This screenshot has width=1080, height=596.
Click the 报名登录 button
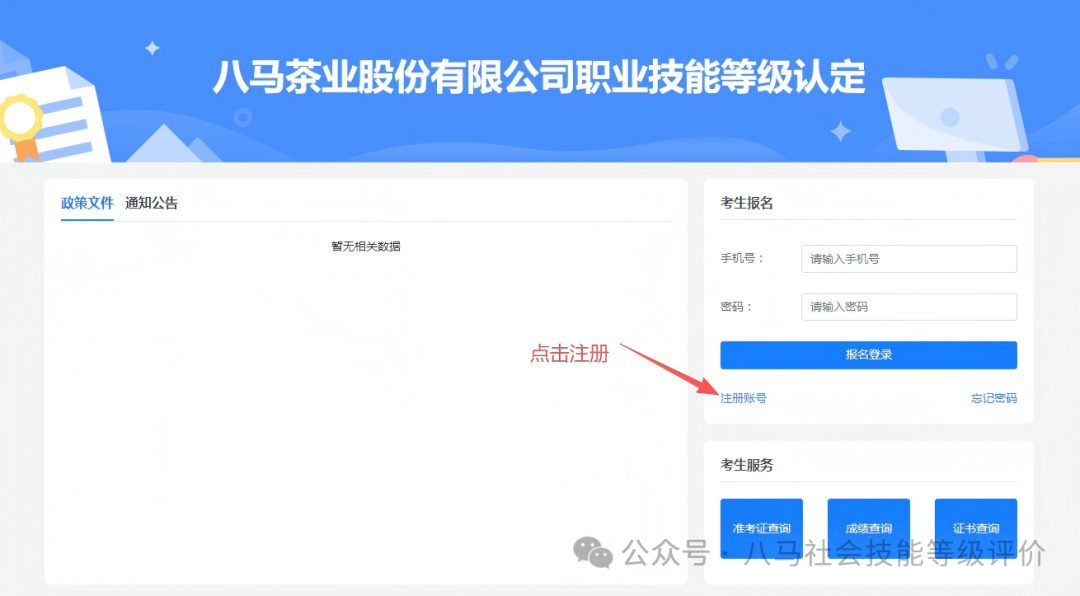click(869, 355)
